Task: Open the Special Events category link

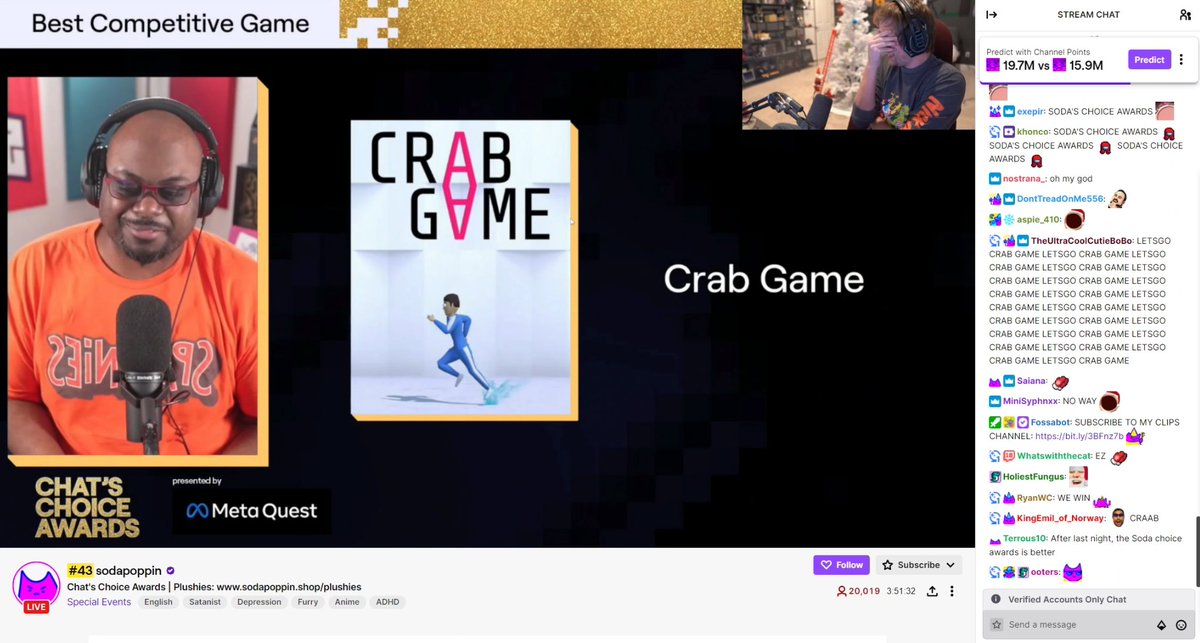Action: [x=99, y=602]
